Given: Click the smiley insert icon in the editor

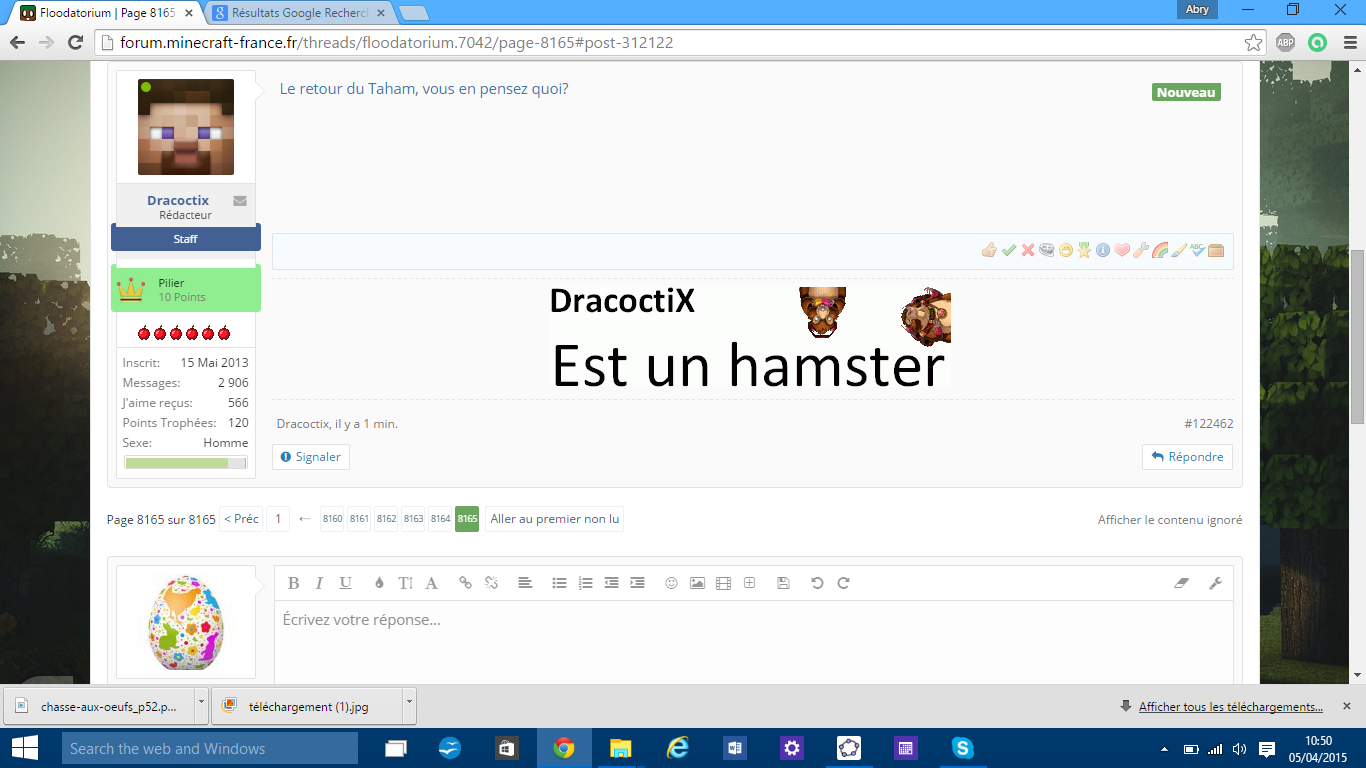Looking at the screenshot, I should pos(672,583).
